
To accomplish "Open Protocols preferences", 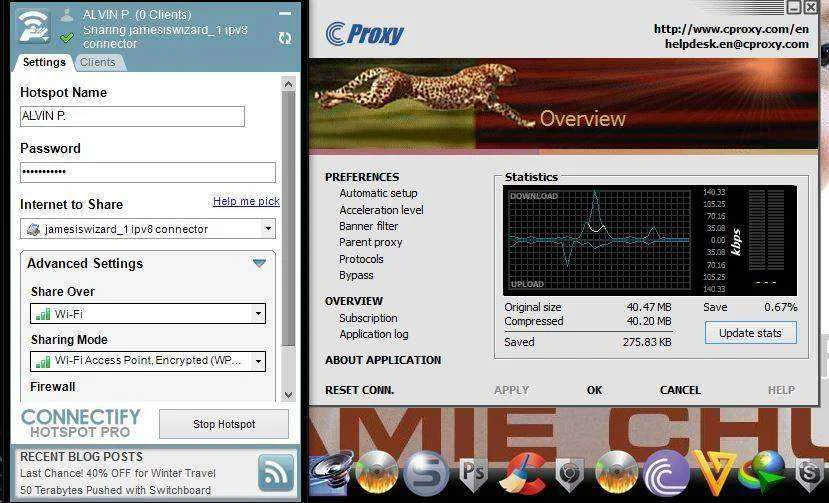I will pos(361,259).
